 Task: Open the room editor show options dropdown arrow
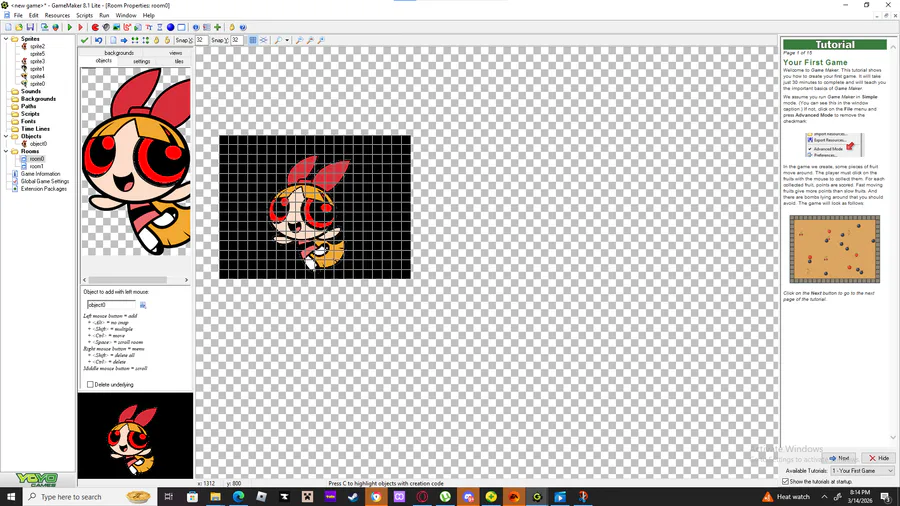click(287, 40)
